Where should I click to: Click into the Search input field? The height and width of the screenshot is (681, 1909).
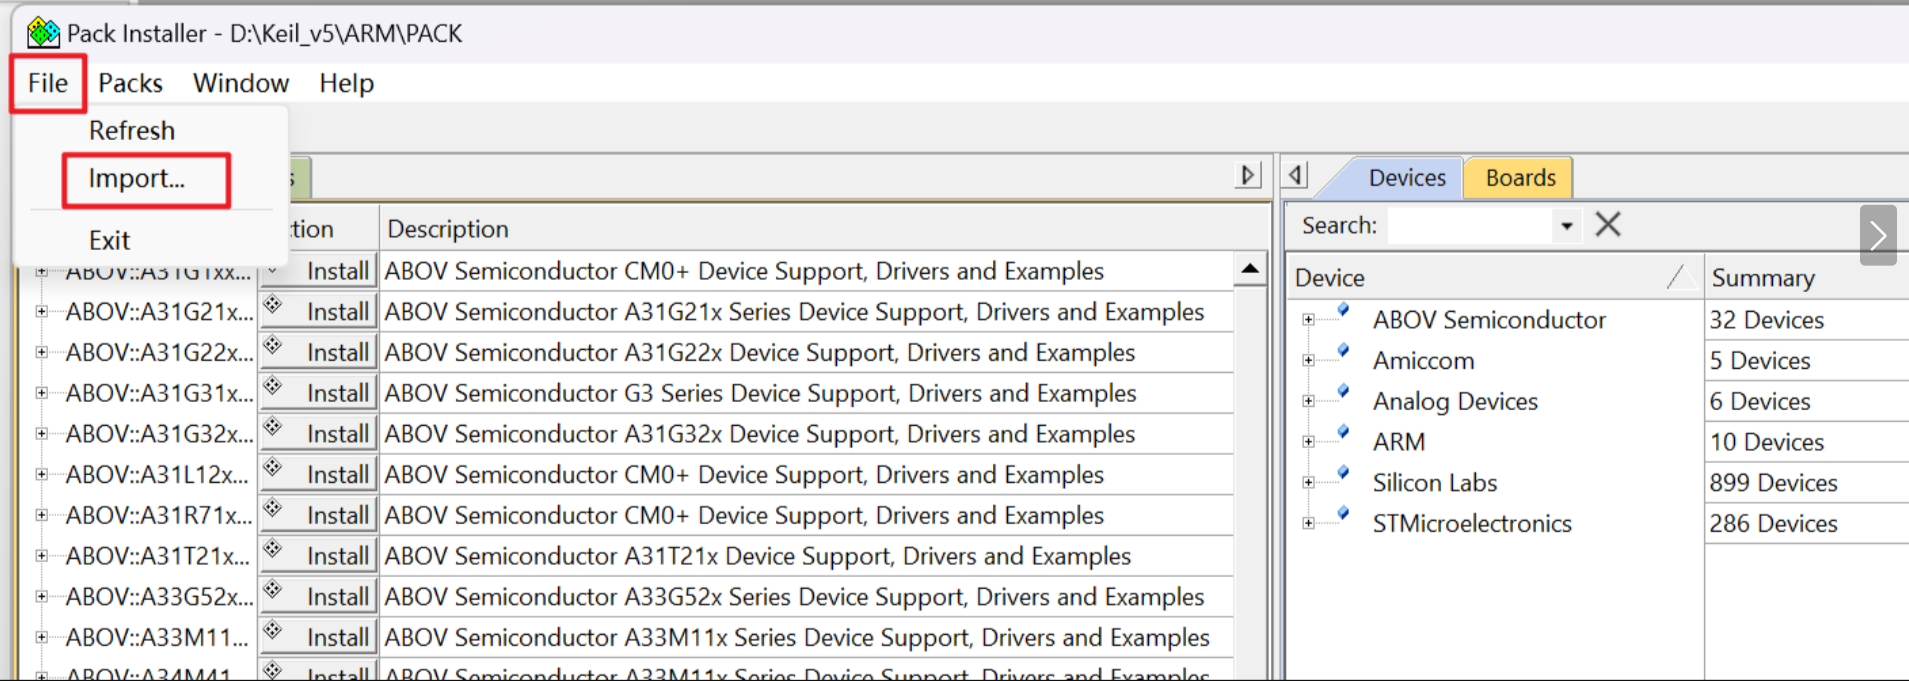click(x=1471, y=226)
